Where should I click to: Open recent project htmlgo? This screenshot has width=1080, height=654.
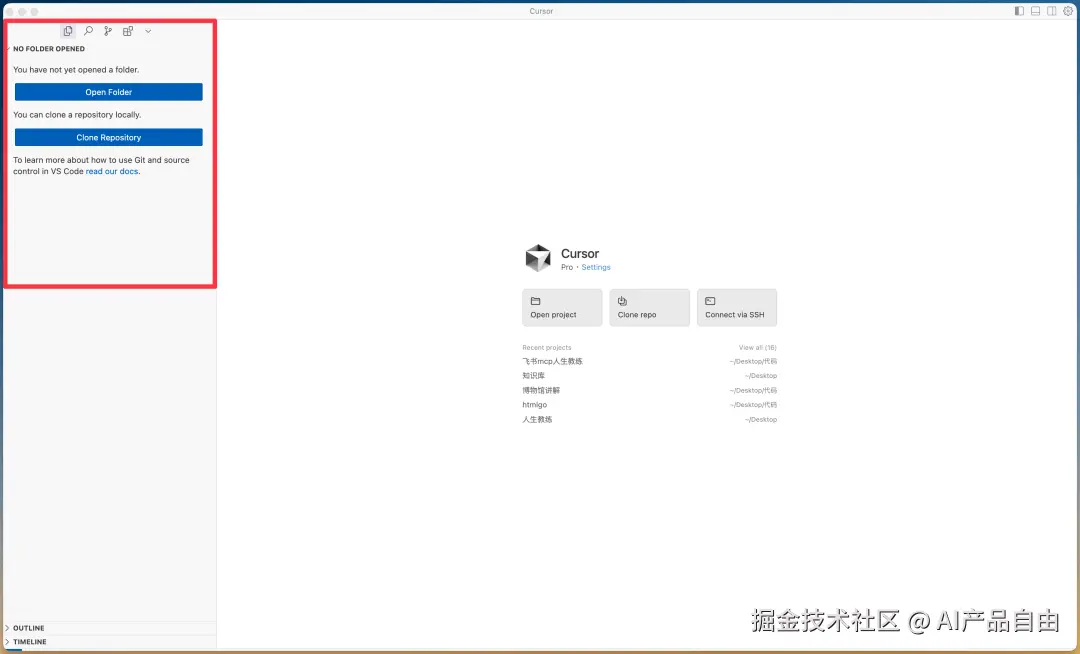[650, 405]
